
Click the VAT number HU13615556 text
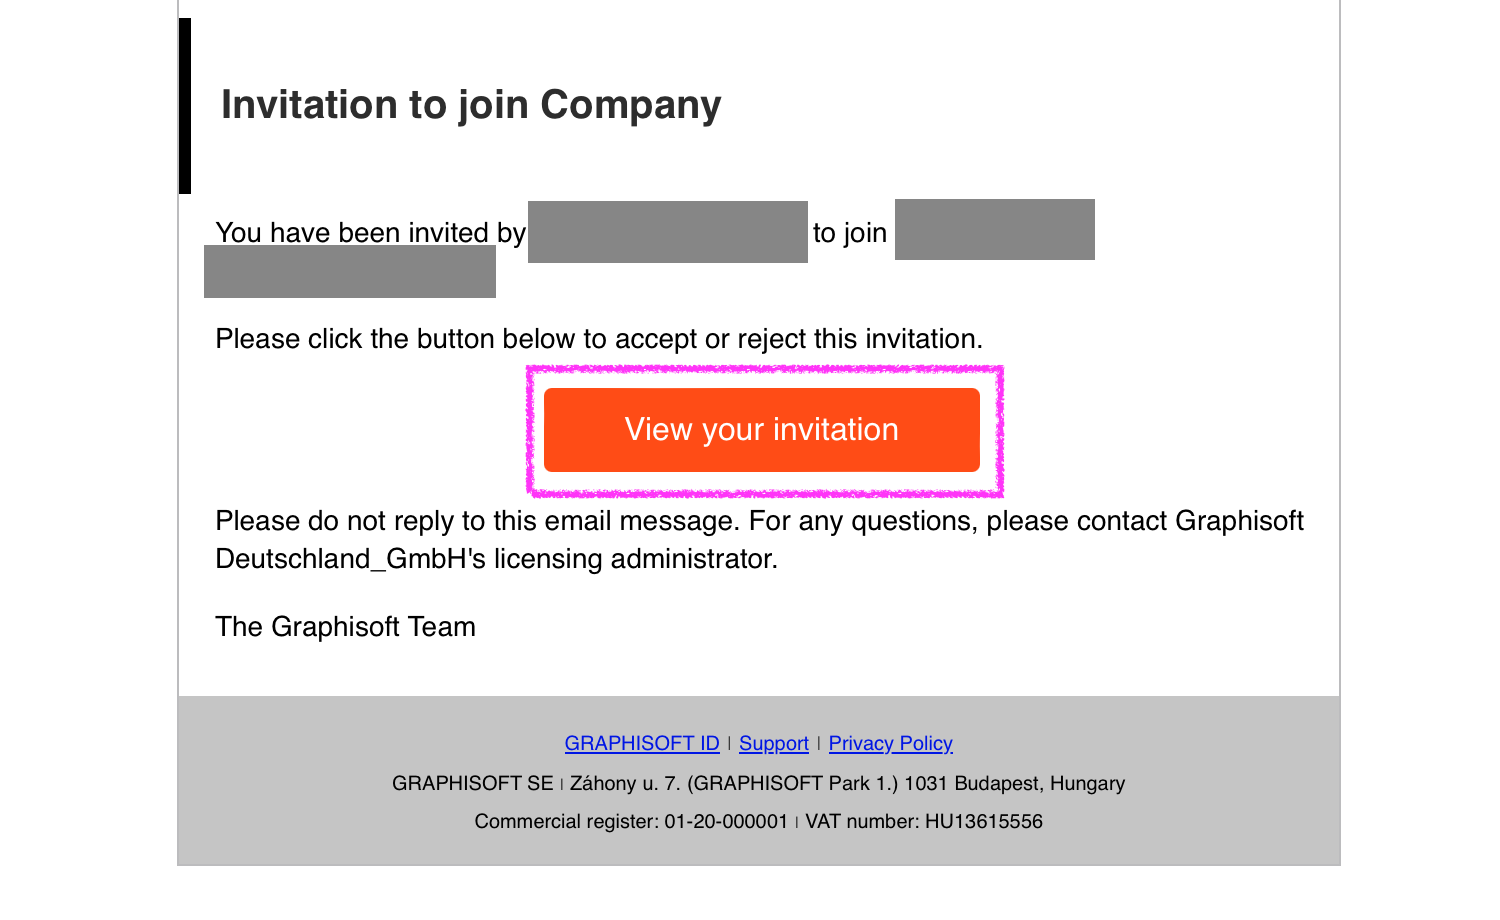point(924,821)
